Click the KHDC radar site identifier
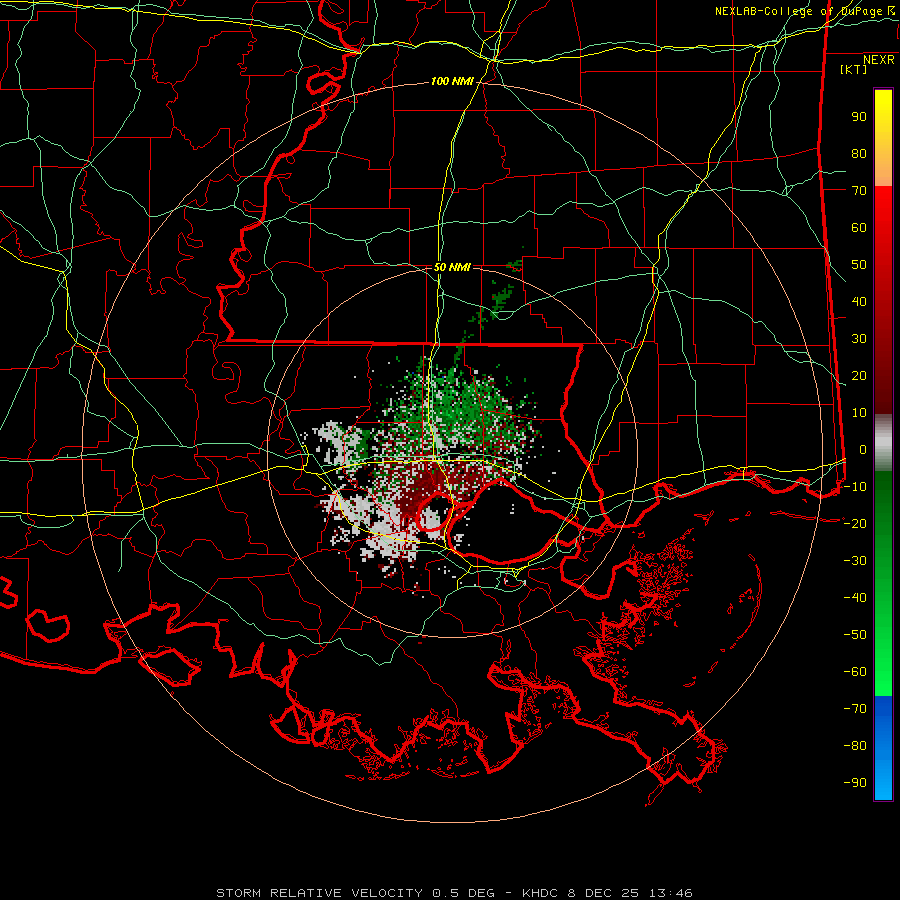The image size is (900, 900). pos(540,893)
